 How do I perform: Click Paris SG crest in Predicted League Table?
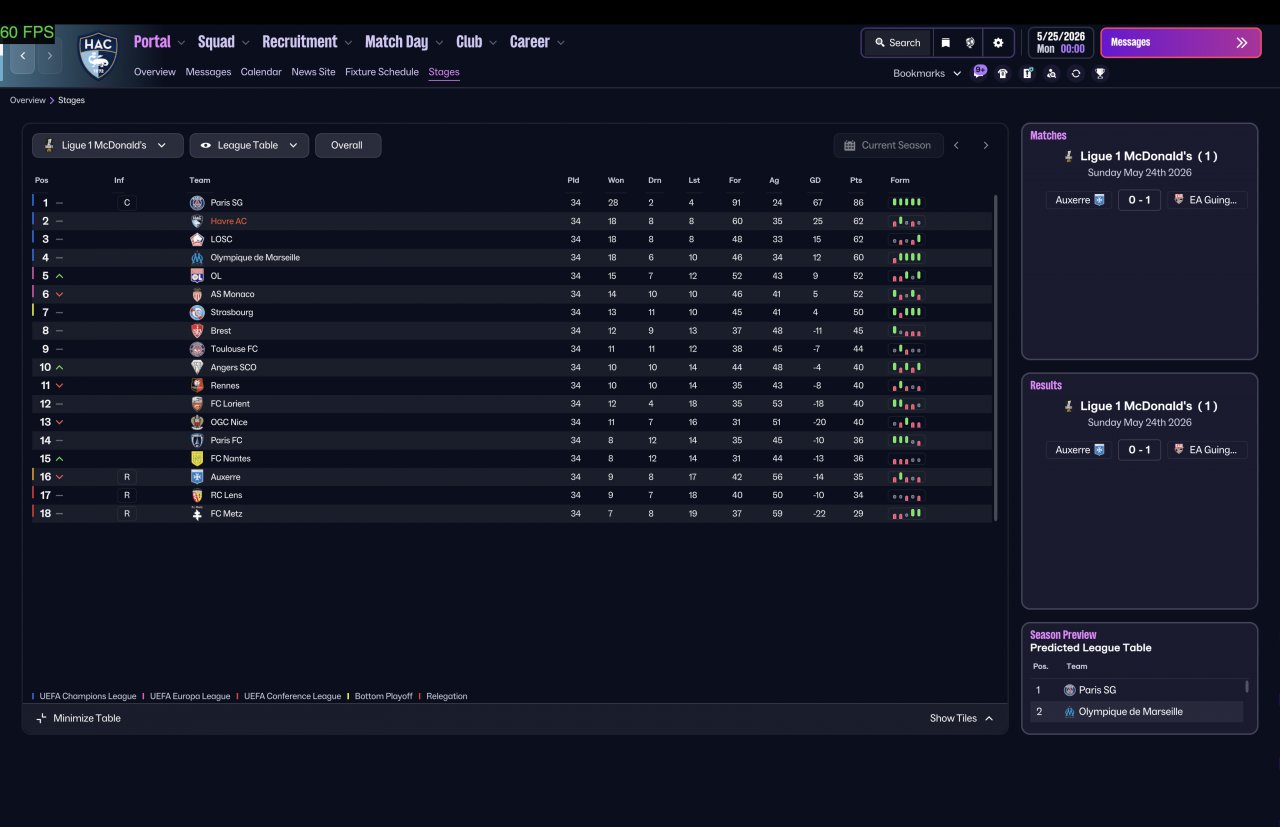pyautogui.click(x=1070, y=690)
